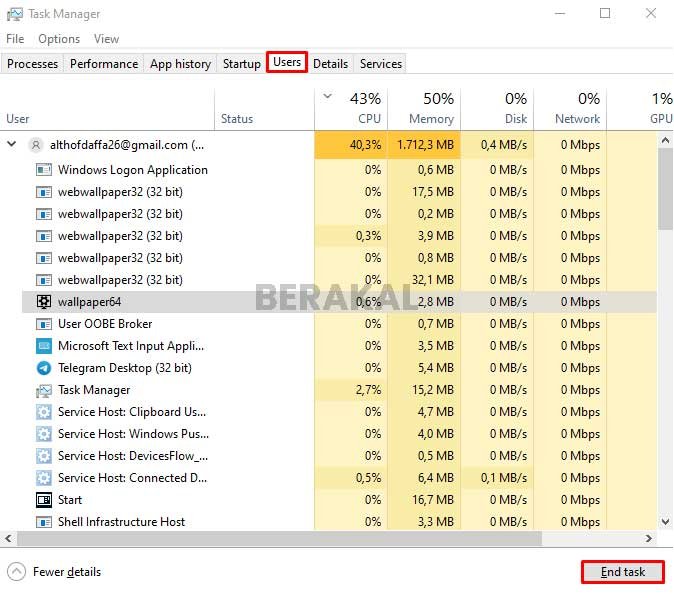Viewport: 674px width, 594px height.
Task: Click the 1.712,3 MB memory cell
Action: [x=424, y=145]
